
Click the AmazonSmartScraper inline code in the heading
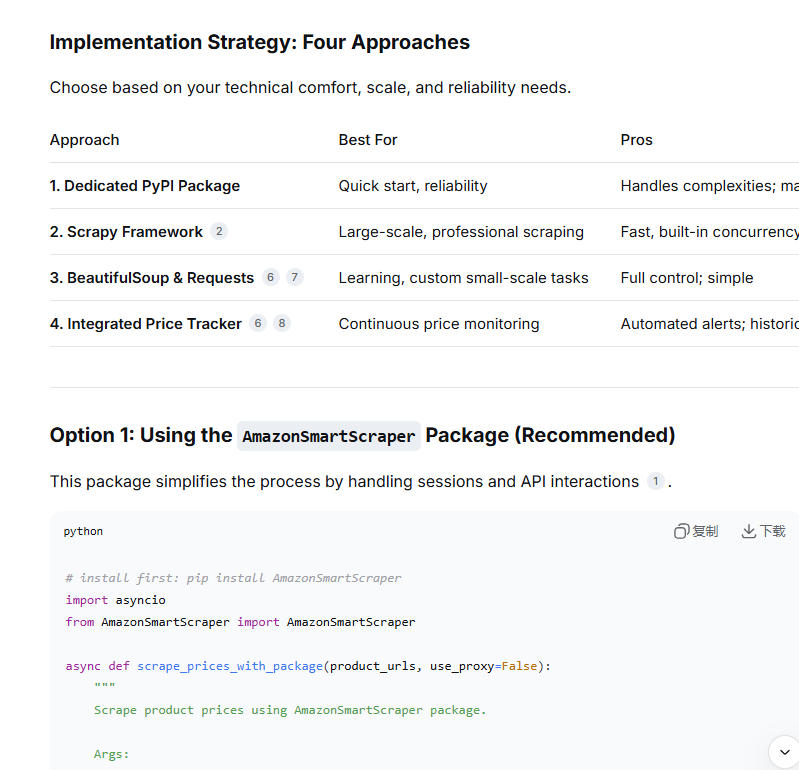point(329,436)
